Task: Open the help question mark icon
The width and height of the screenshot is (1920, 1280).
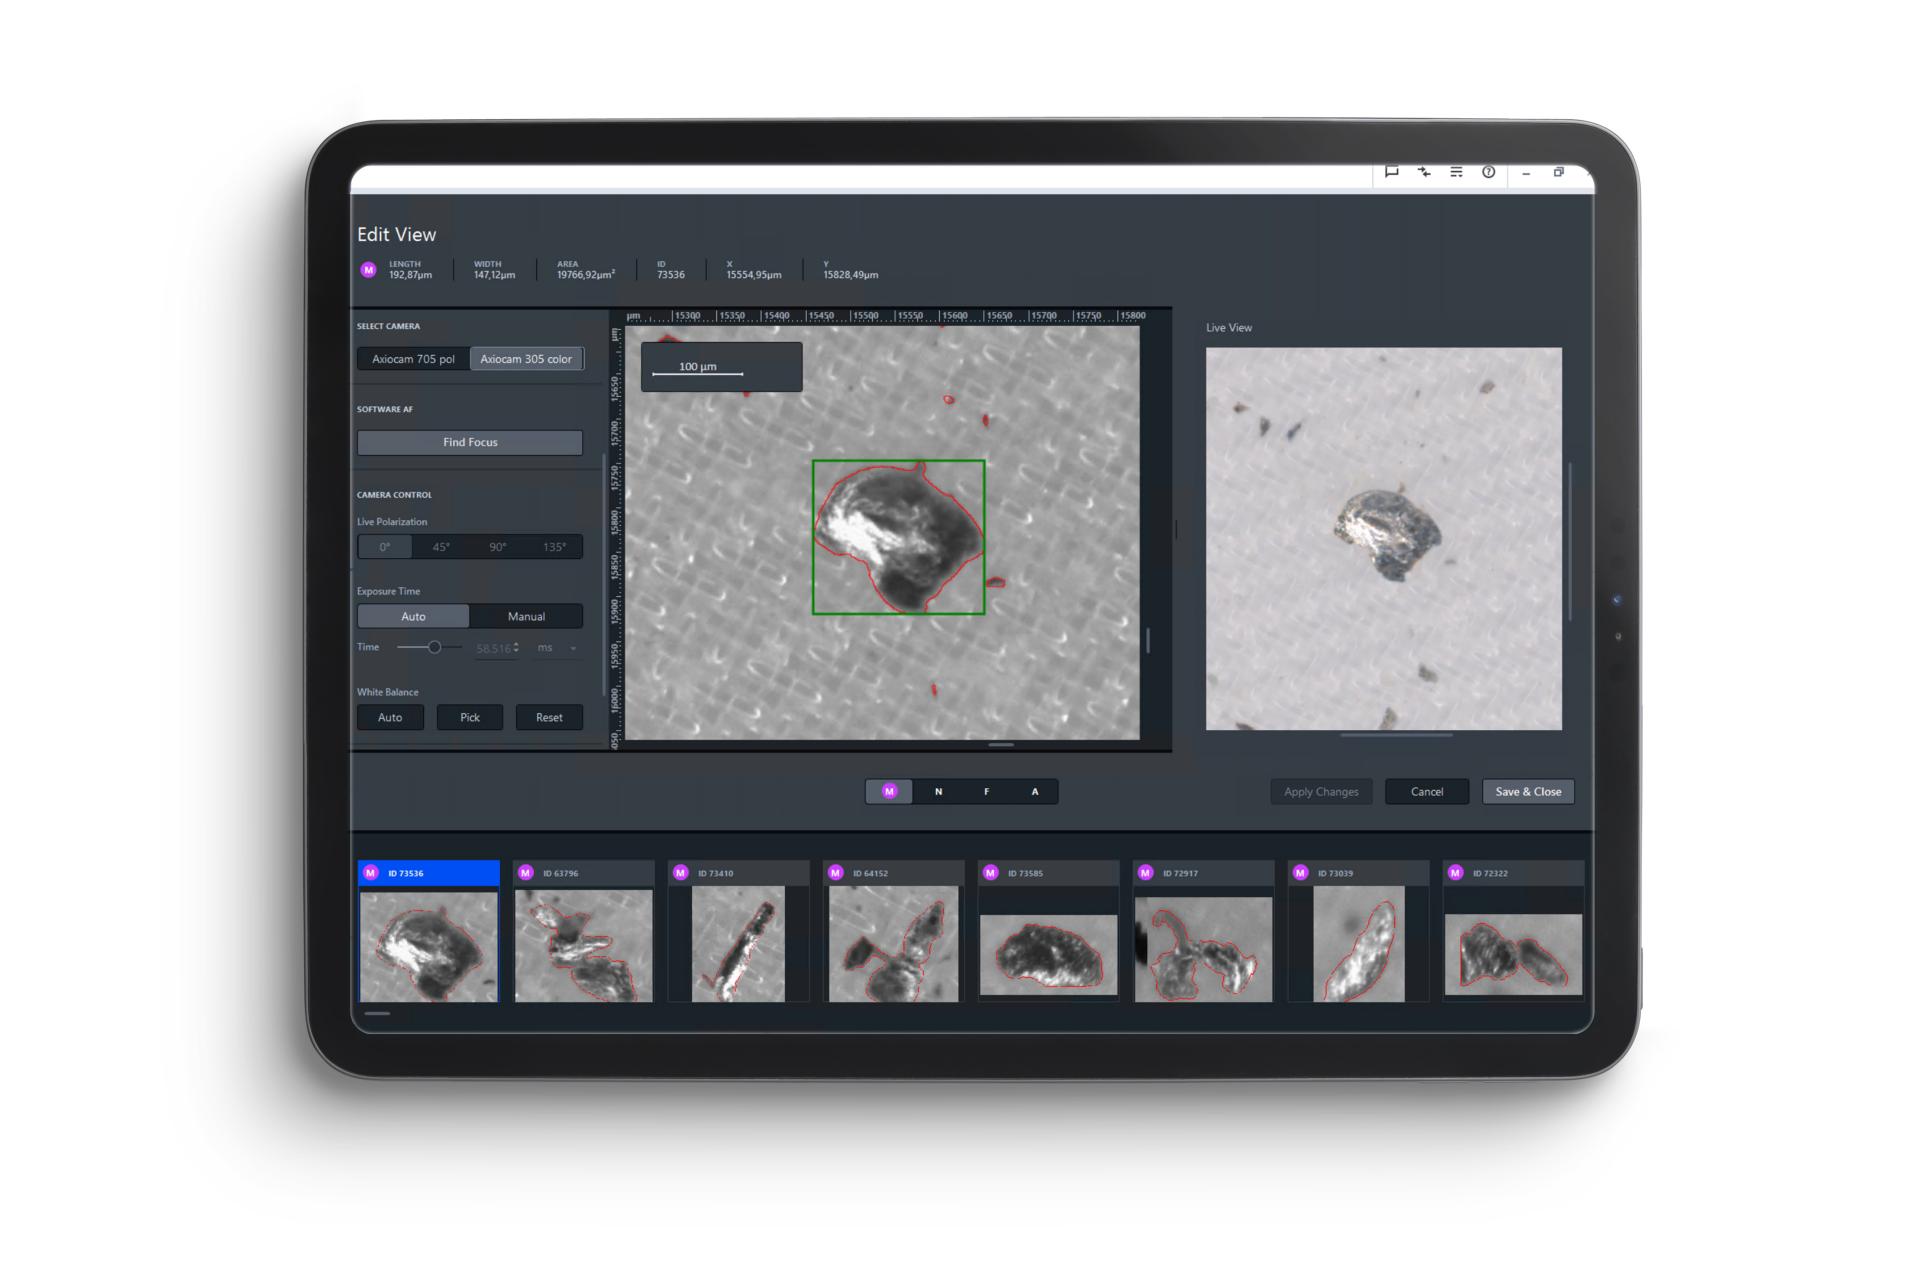Action: [1488, 172]
